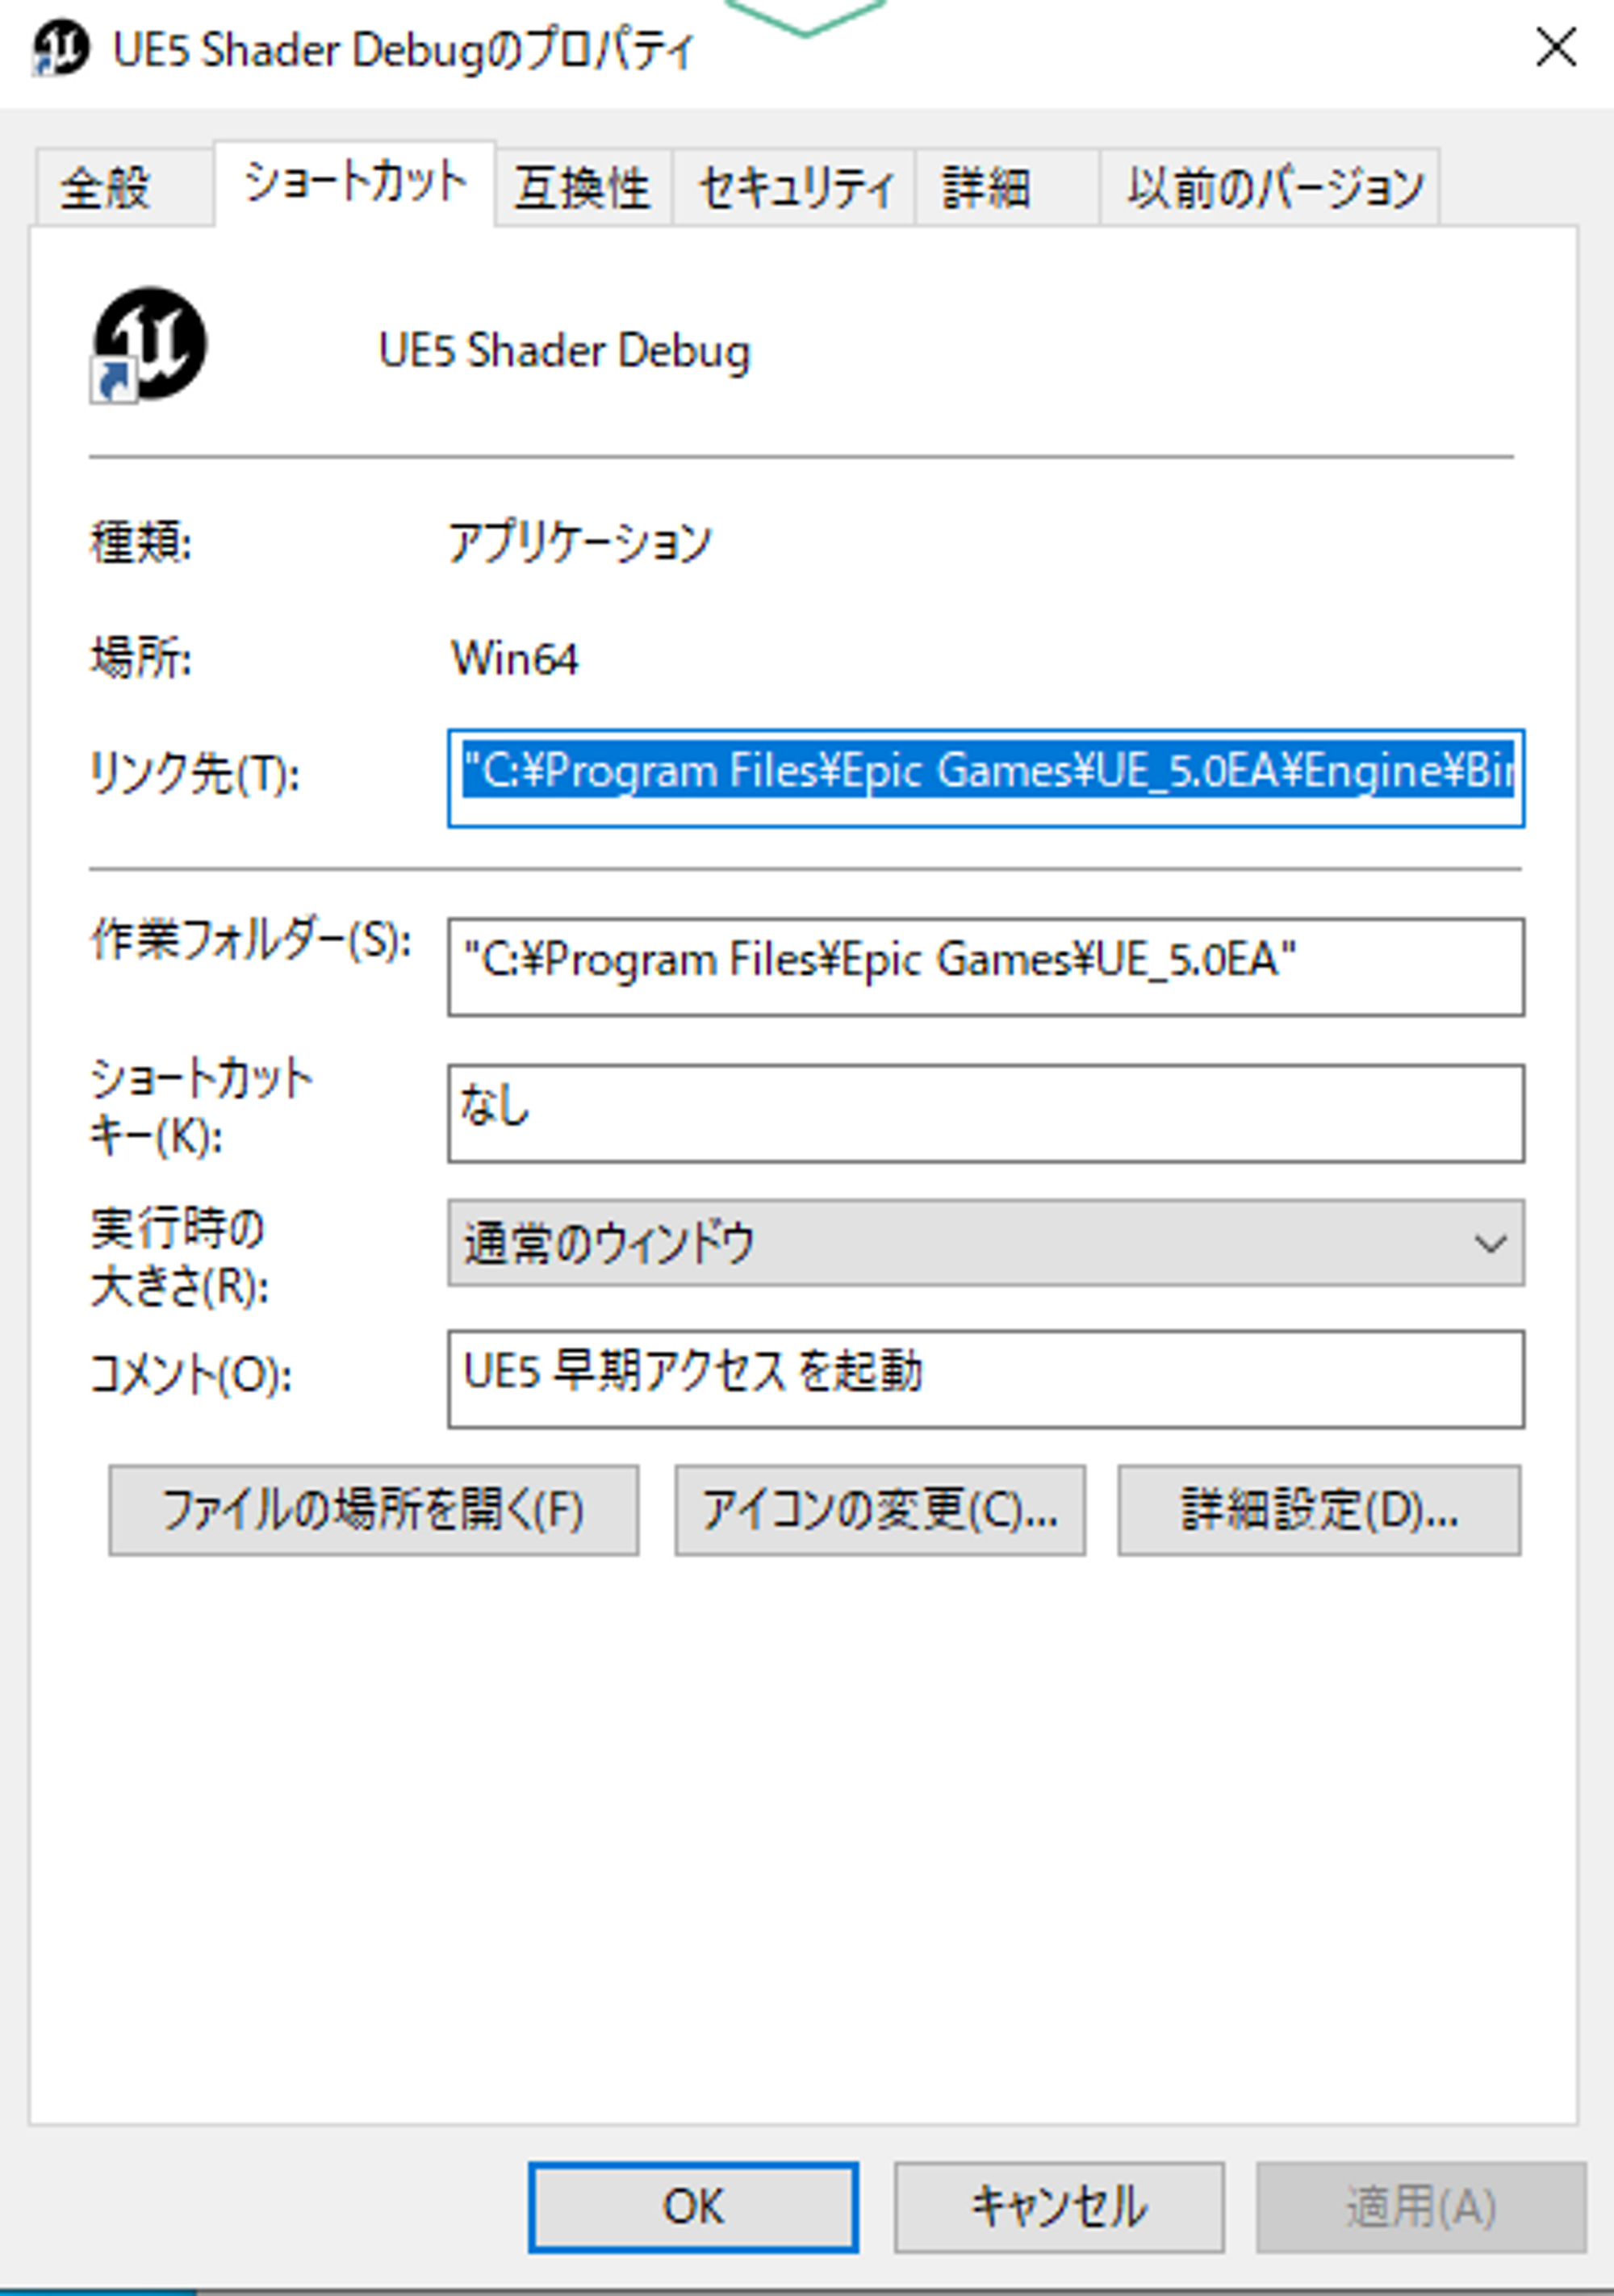Click the 作業フォルダー input field
1614x2296 pixels.
tap(985, 965)
